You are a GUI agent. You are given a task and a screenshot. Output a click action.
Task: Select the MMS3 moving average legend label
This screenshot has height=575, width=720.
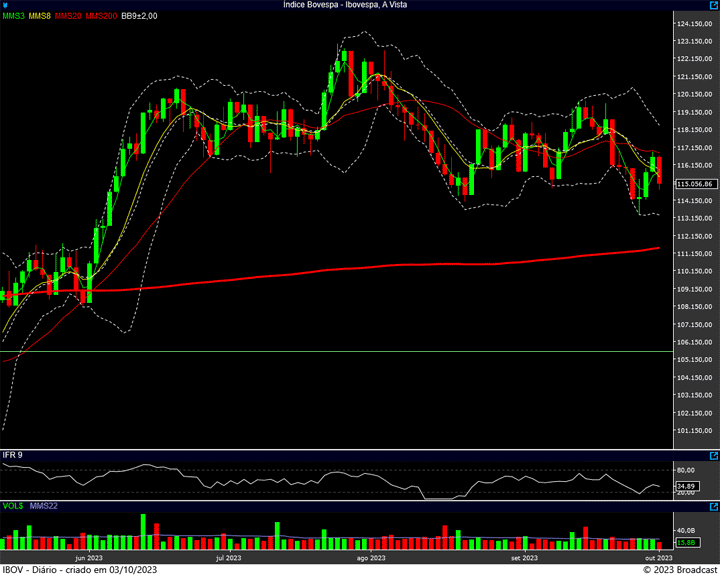[x=13, y=16]
